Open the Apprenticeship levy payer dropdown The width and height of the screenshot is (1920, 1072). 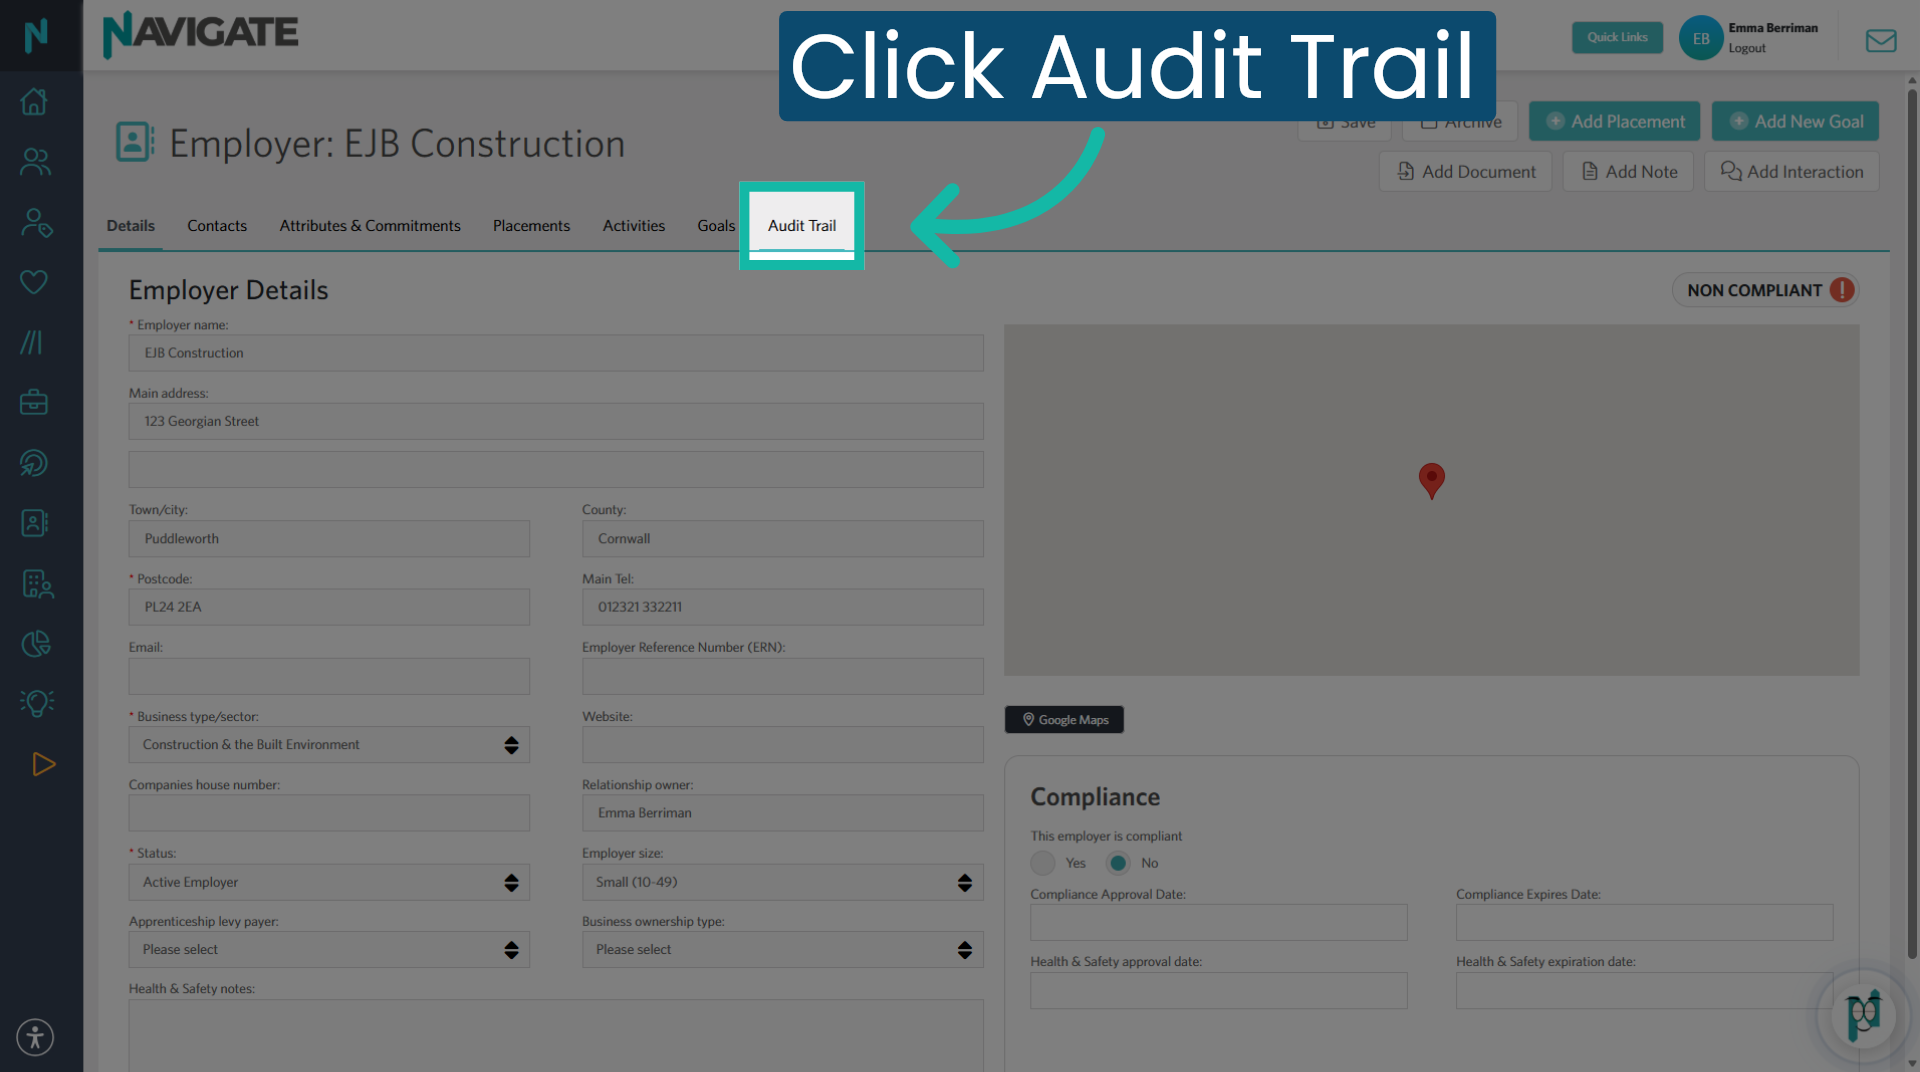coord(329,950)
